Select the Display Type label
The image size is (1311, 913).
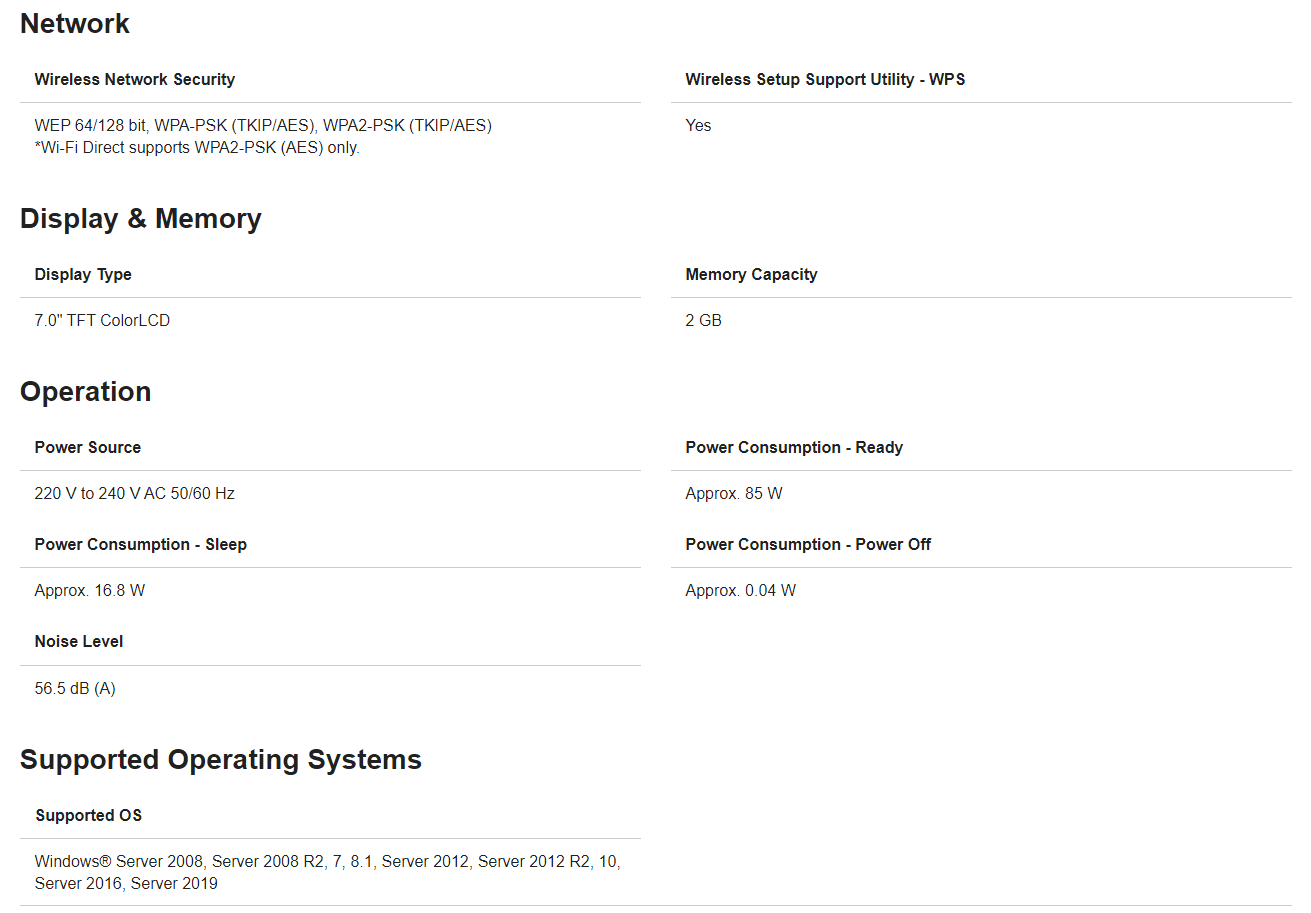tap(83, 274)
